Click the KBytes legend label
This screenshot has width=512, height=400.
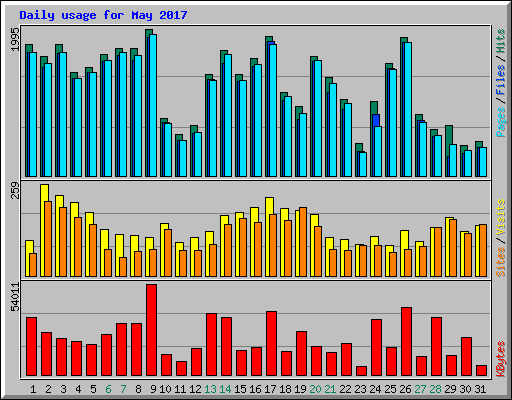pyautogui.click(x=500, y=359)
